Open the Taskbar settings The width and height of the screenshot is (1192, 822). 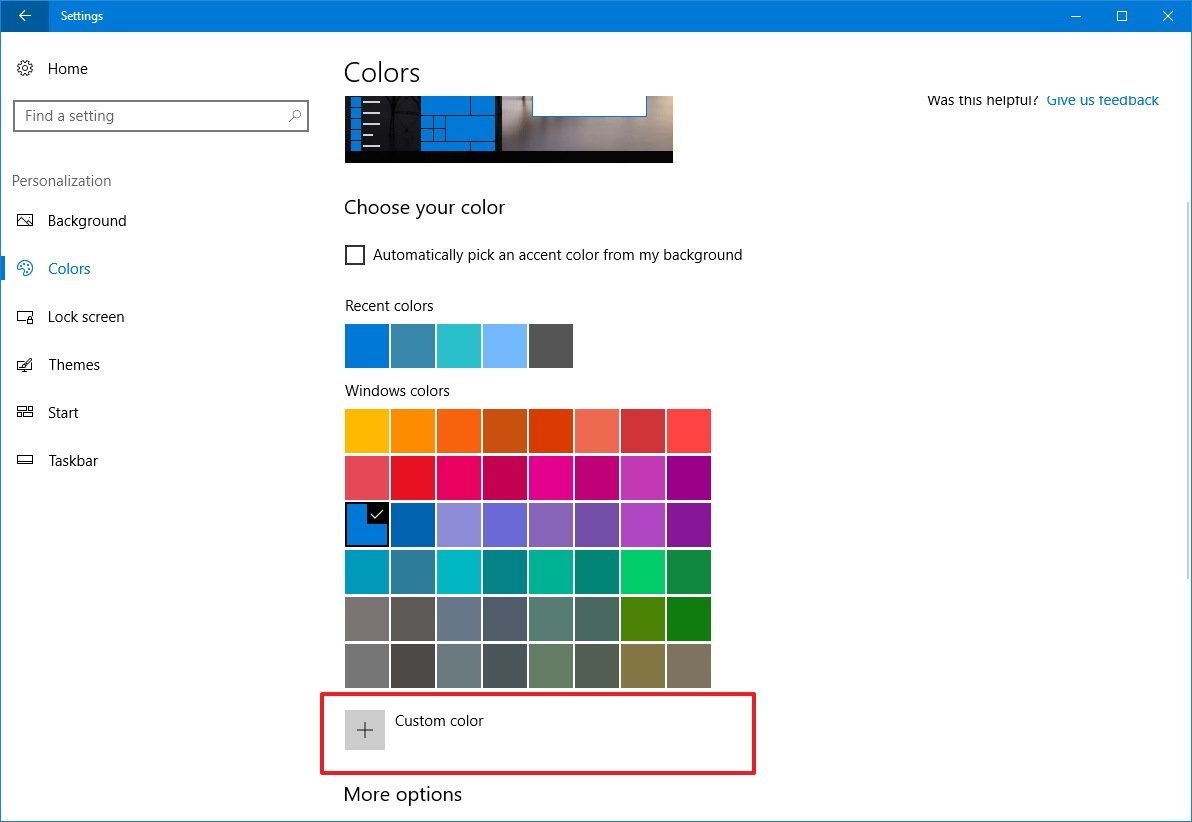[71, 460]
